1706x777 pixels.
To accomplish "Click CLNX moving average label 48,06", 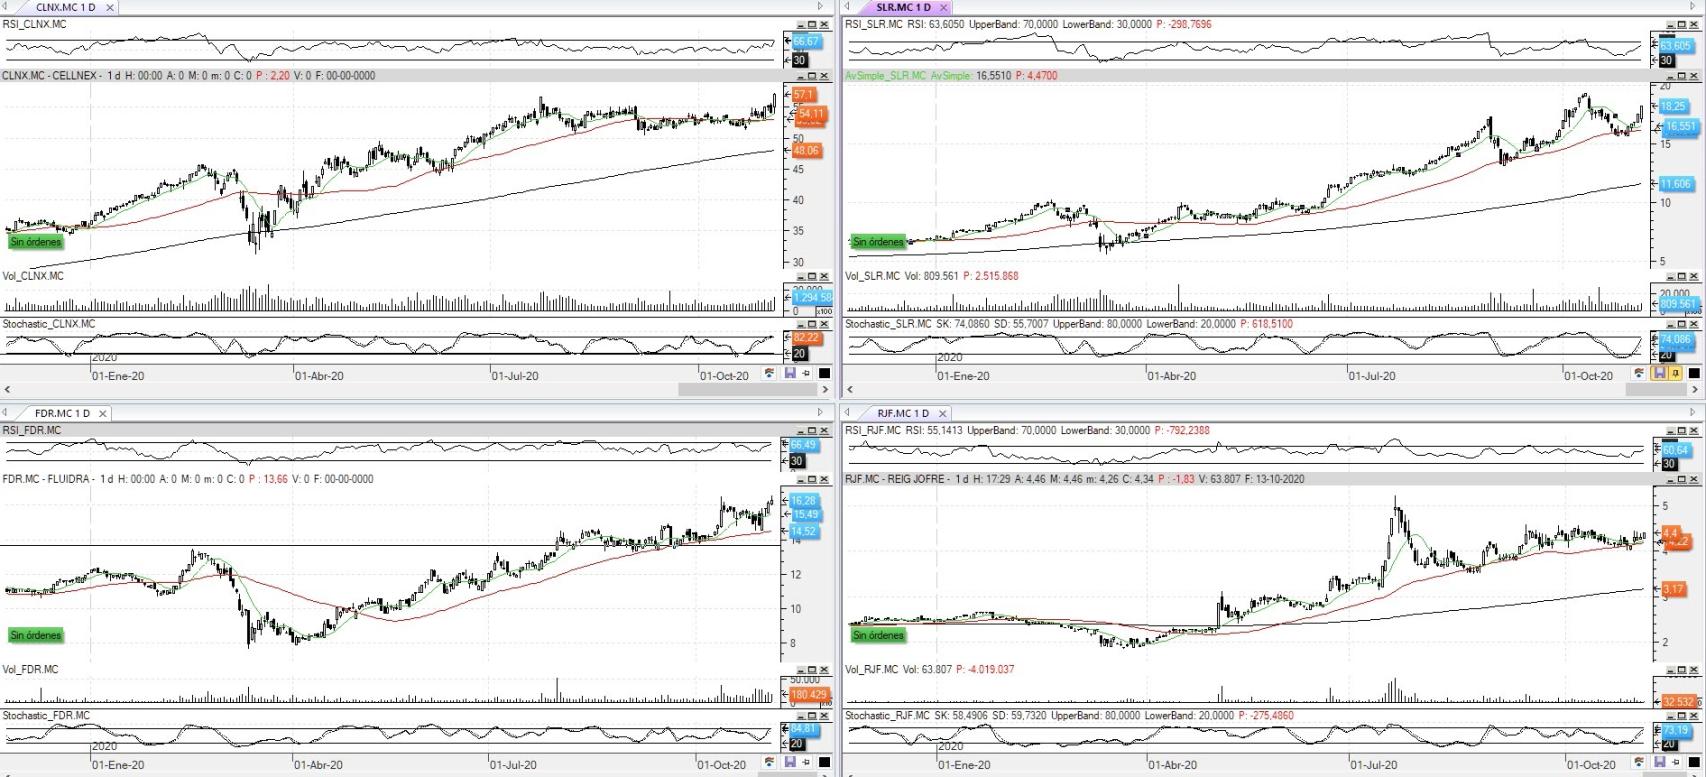I will pos(806,150).
